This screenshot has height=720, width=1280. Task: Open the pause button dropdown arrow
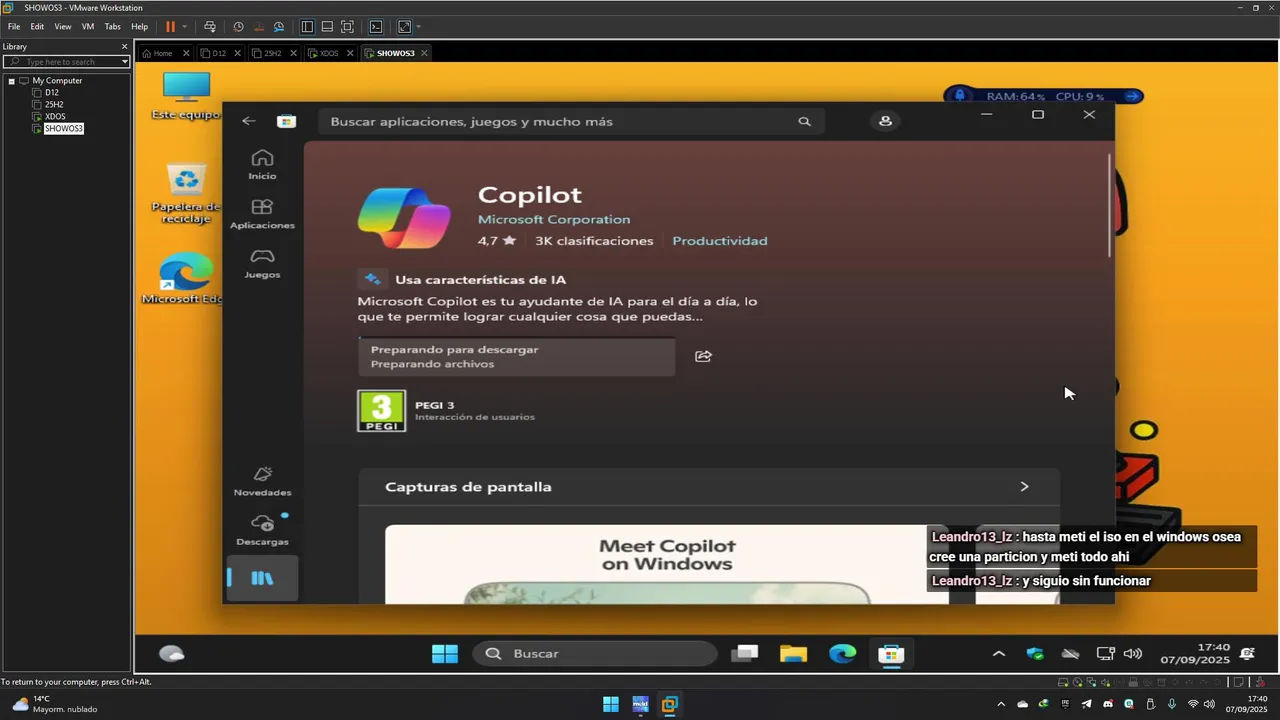point(184,27)
